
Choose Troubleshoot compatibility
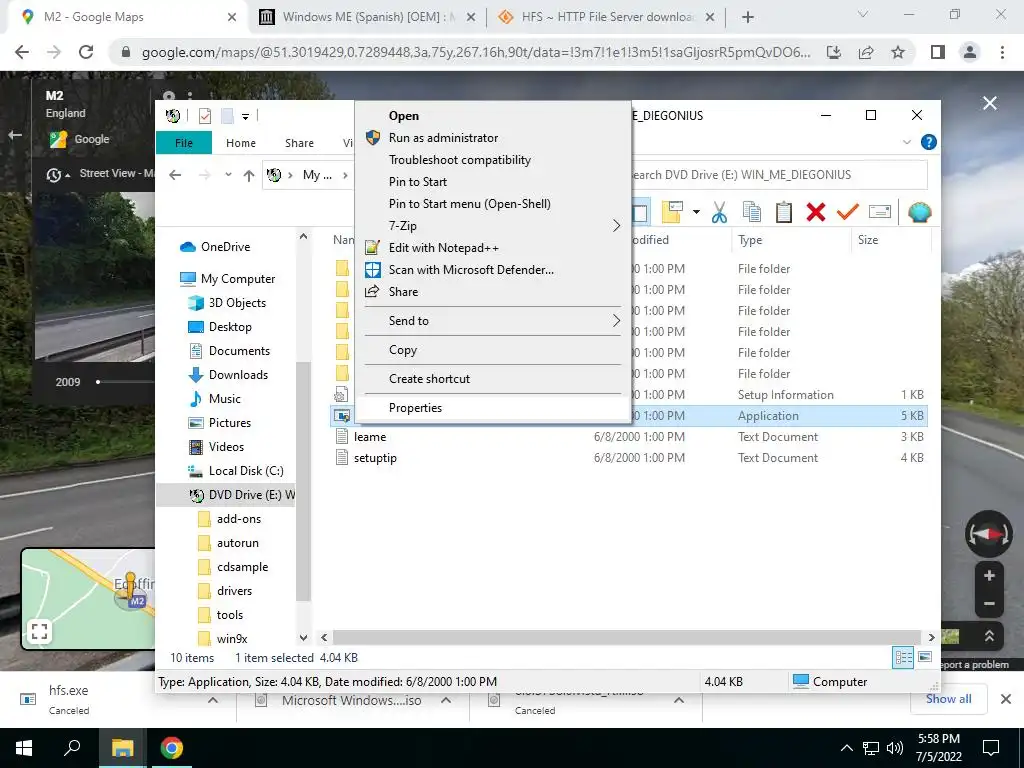493,160
